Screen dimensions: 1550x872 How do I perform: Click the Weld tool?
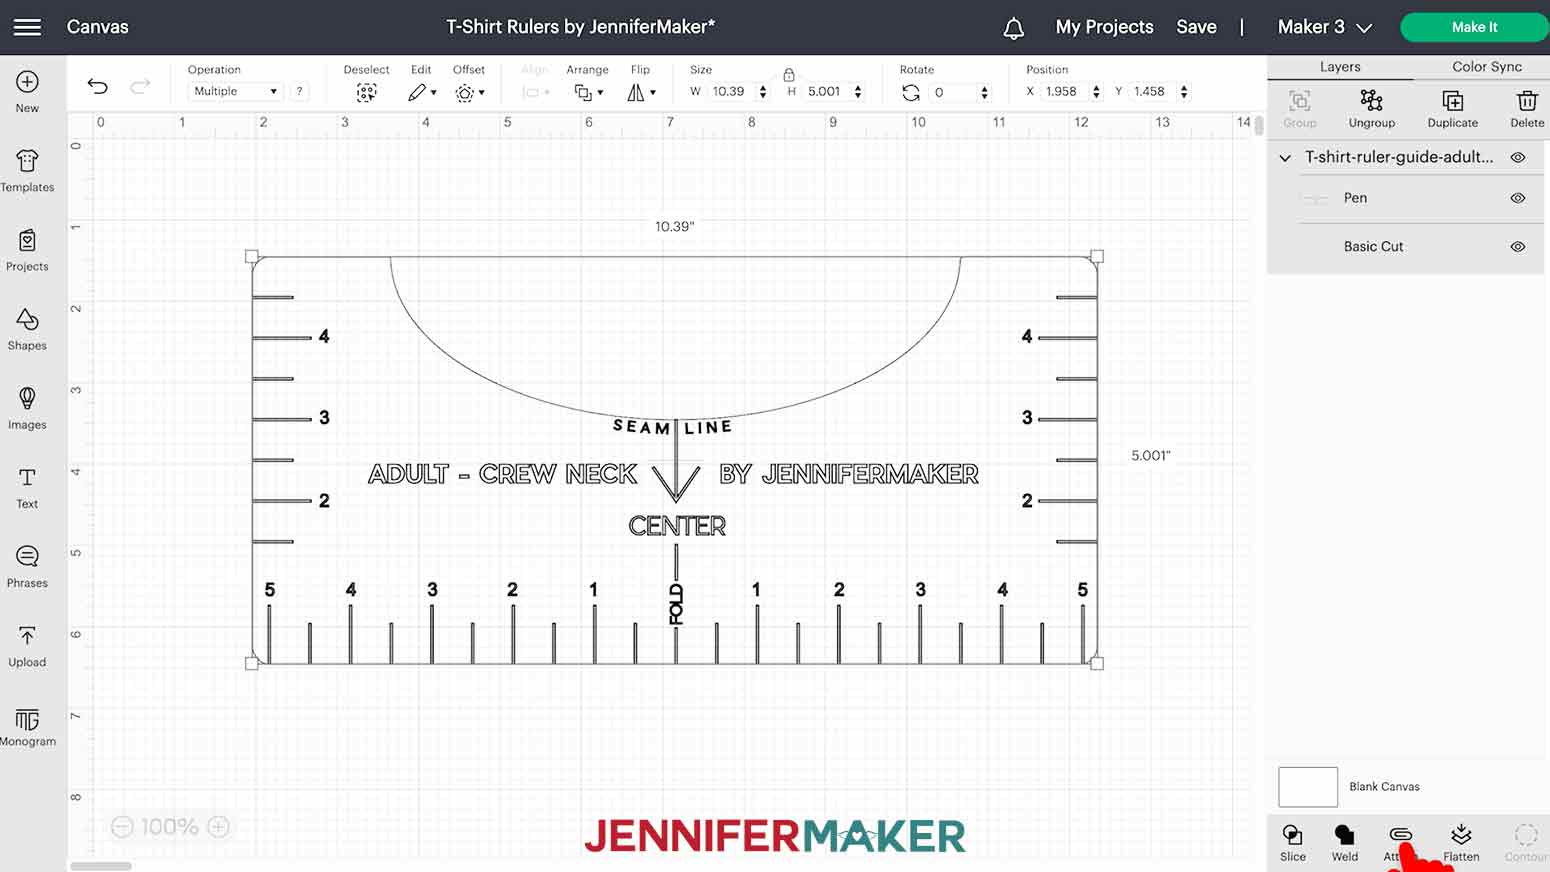tap(1345, 842)
